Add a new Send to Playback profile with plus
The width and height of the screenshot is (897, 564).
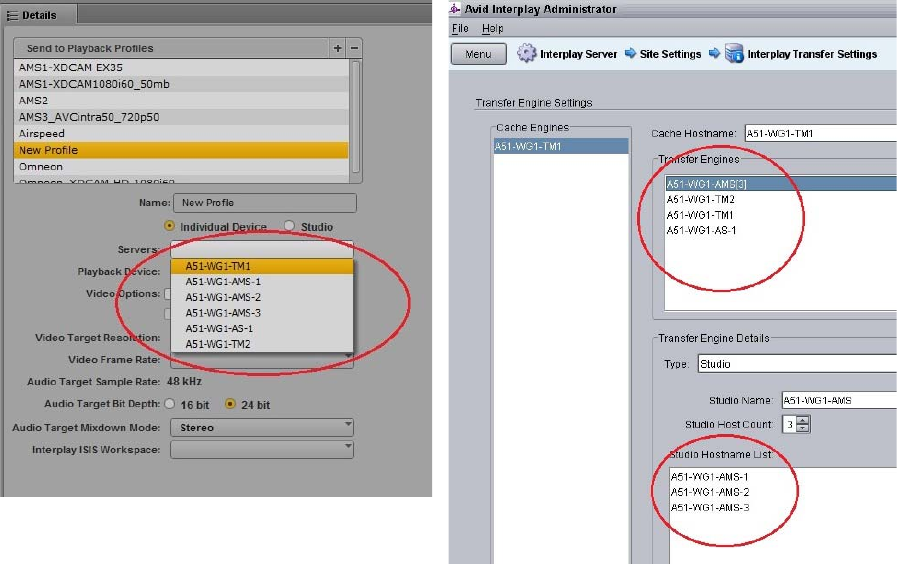[338, 48]
